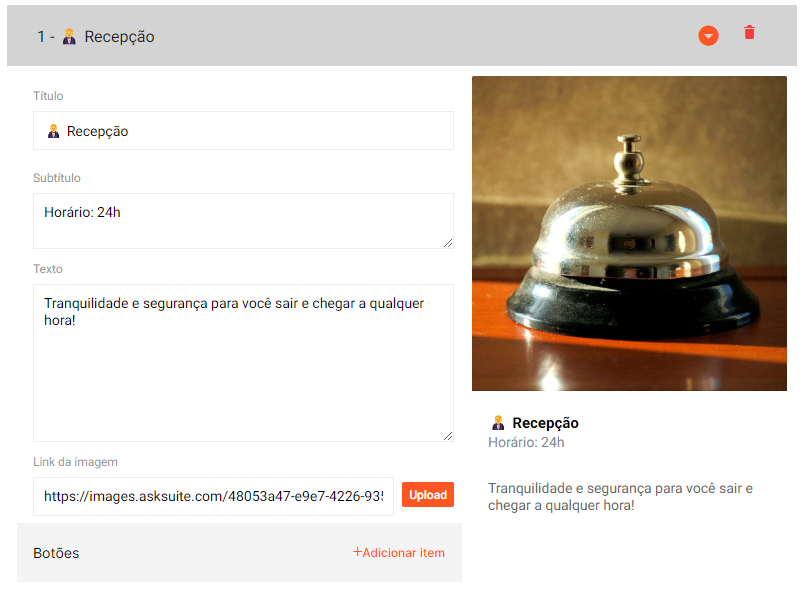Add a button with +Adicionar item
The width and height of the screenshot is (803, 589).
click(x=399, y=553)
